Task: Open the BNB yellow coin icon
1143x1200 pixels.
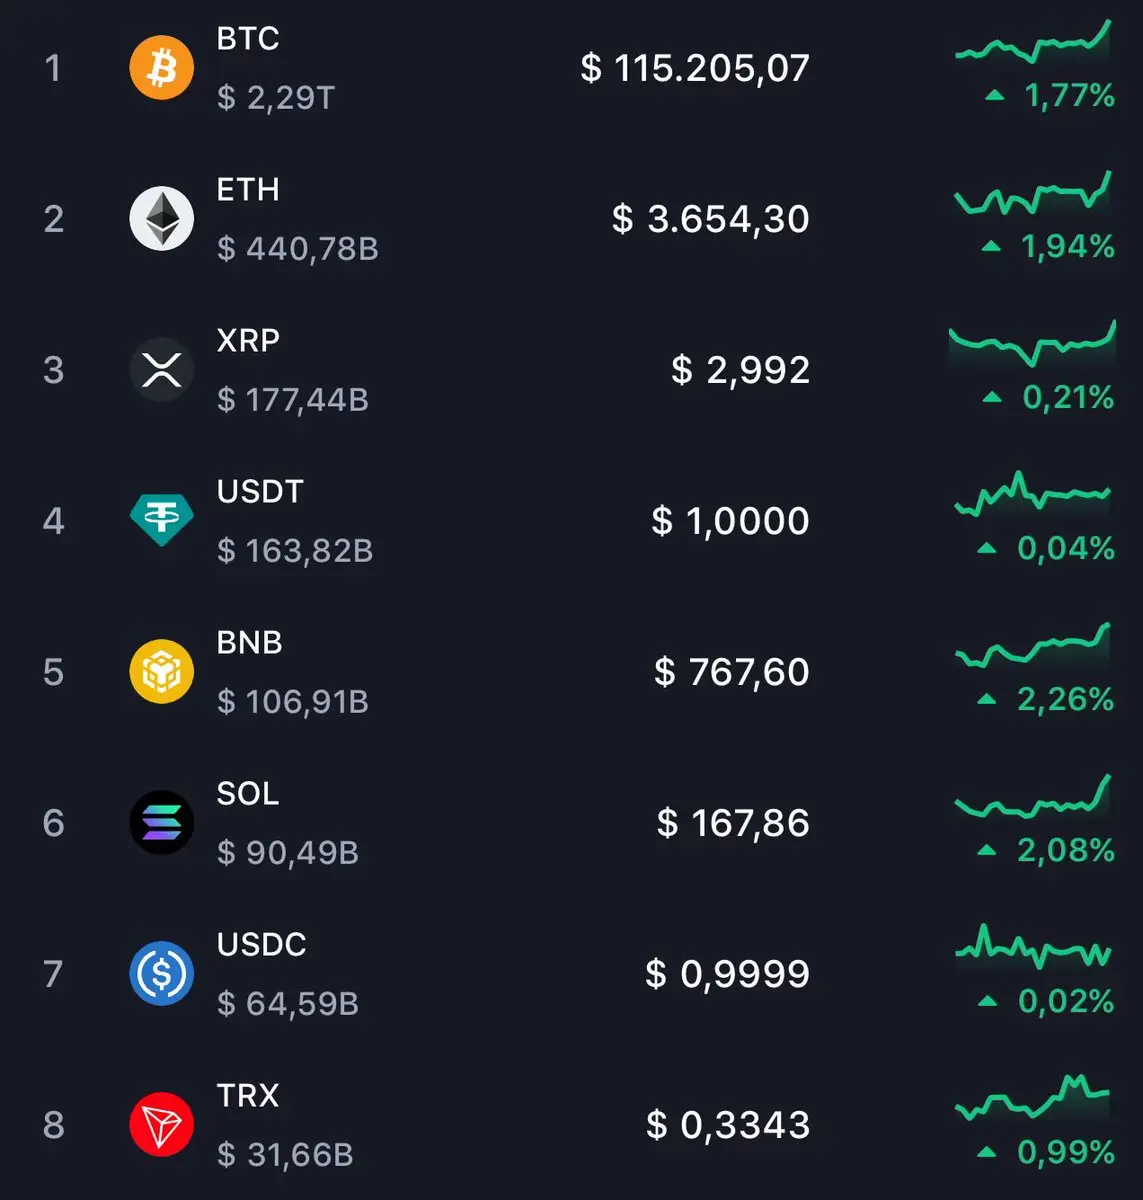Action: tap(161, 671)
